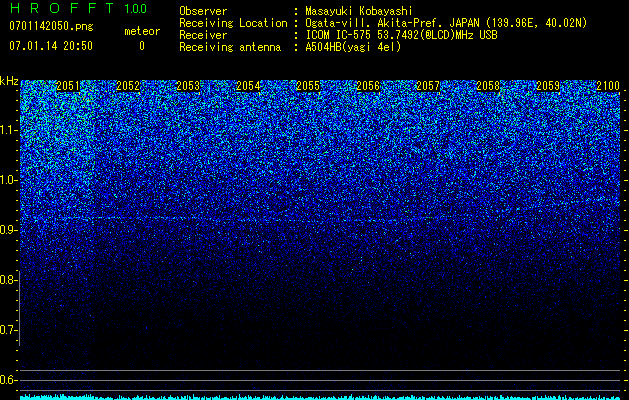This screenshot has width=629, height=400.
Task: Click the 1.1 kHz axis label
Action: [x=8, y=130]
